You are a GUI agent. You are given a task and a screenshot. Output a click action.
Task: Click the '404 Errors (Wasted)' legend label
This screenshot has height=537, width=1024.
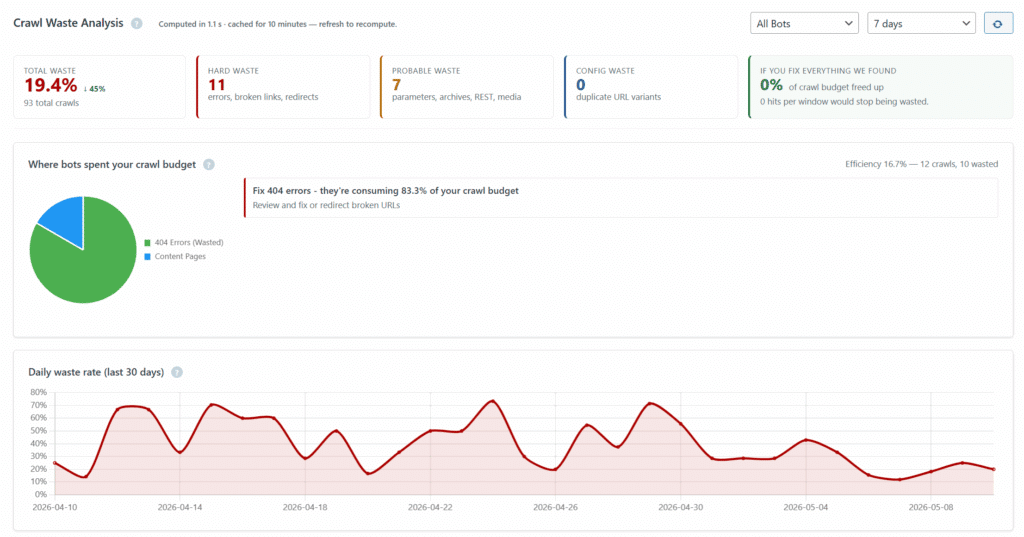189,242
